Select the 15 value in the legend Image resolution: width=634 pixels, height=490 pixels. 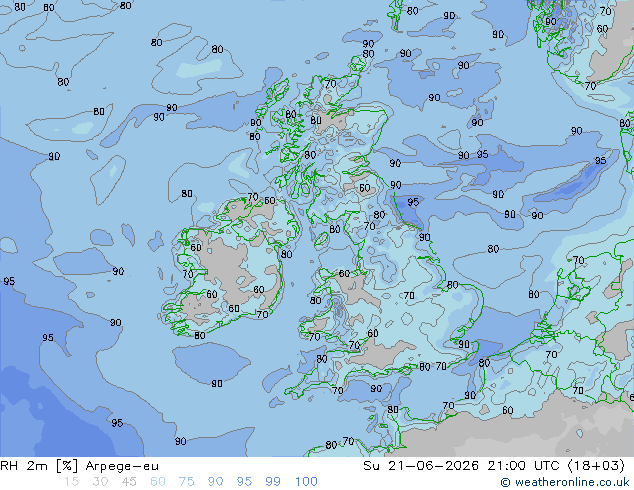[71, 482]
